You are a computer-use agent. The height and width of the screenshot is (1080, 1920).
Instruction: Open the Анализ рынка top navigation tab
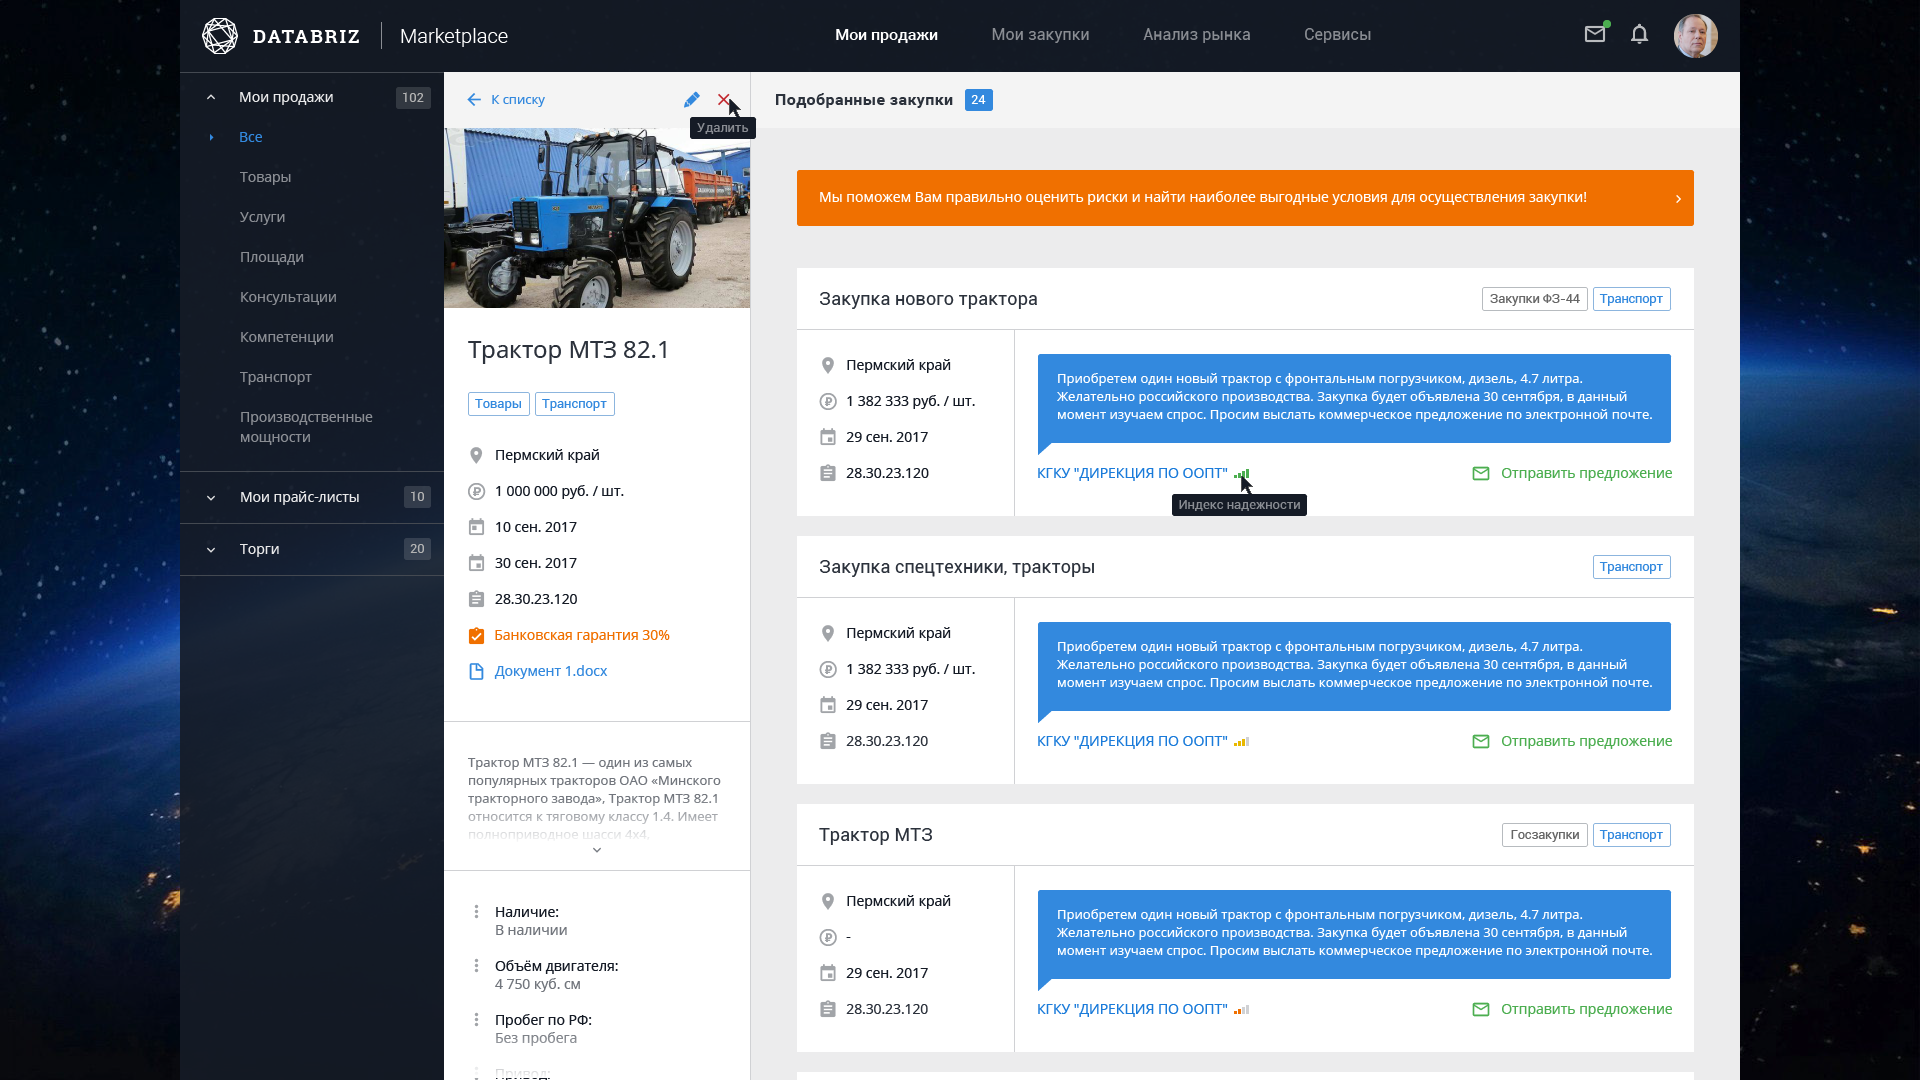click(x=1197, y=35)
